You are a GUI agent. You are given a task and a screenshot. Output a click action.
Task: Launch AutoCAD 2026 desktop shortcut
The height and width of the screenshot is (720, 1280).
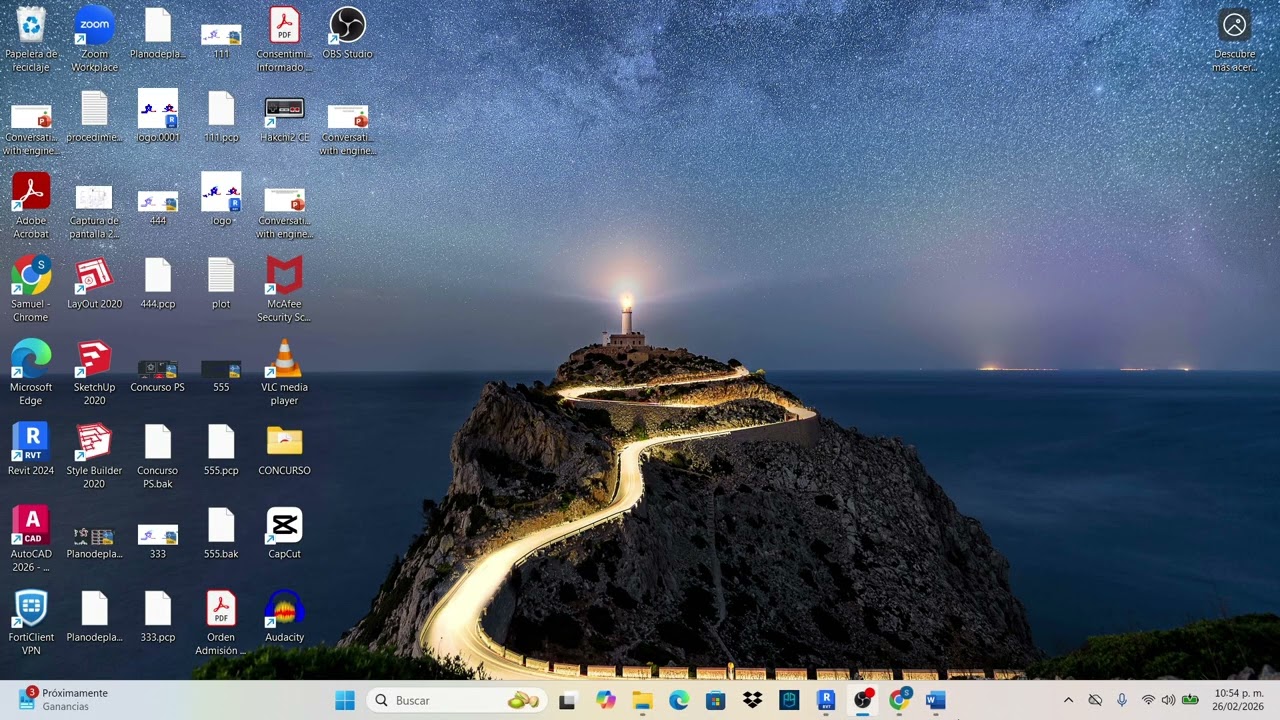tap(31, 539)
